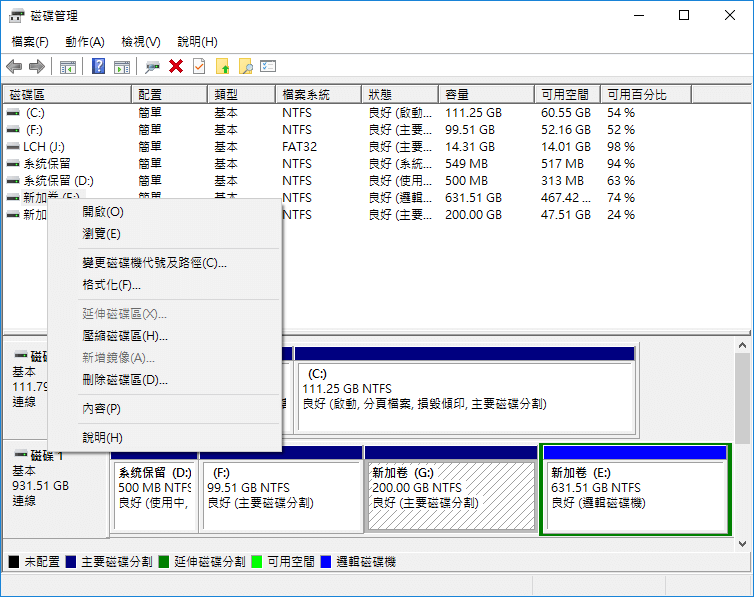Select the (F:) 99.51 GB partition block
Screen dimensions: 754x597
coord(282,488)
